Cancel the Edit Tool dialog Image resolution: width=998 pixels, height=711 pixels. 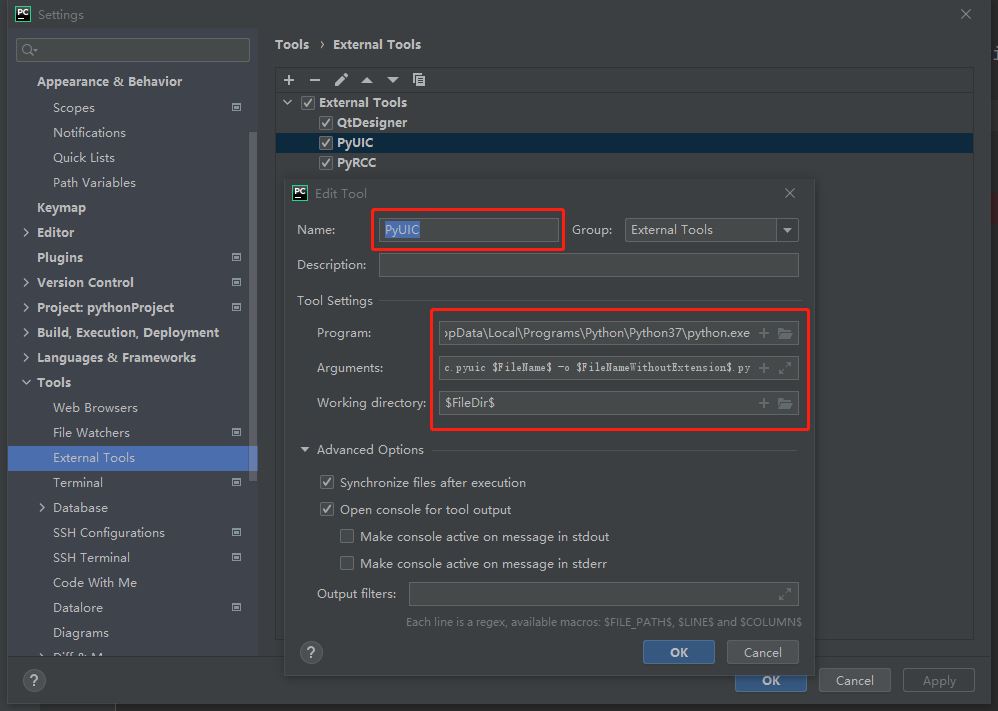(763, 652)
